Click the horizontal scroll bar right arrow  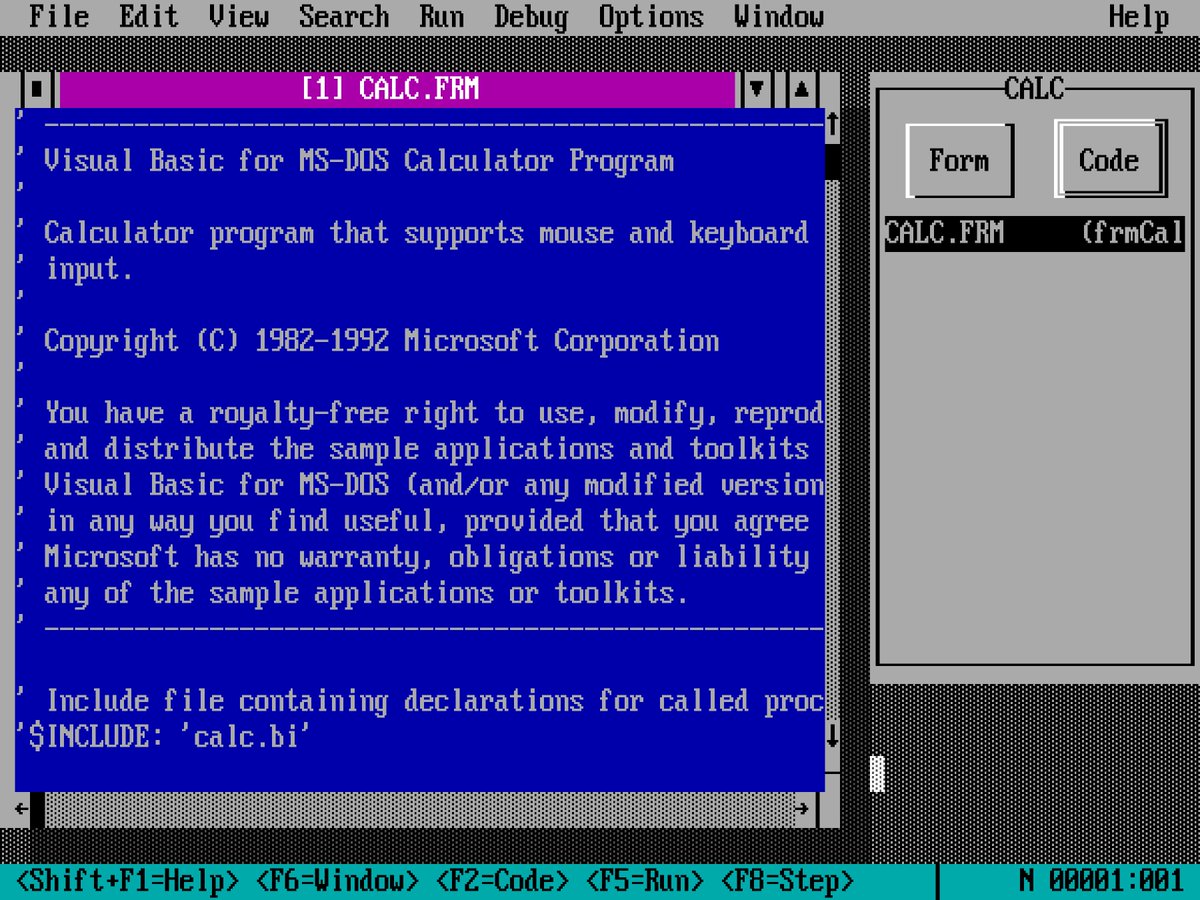tap(802, 809)
